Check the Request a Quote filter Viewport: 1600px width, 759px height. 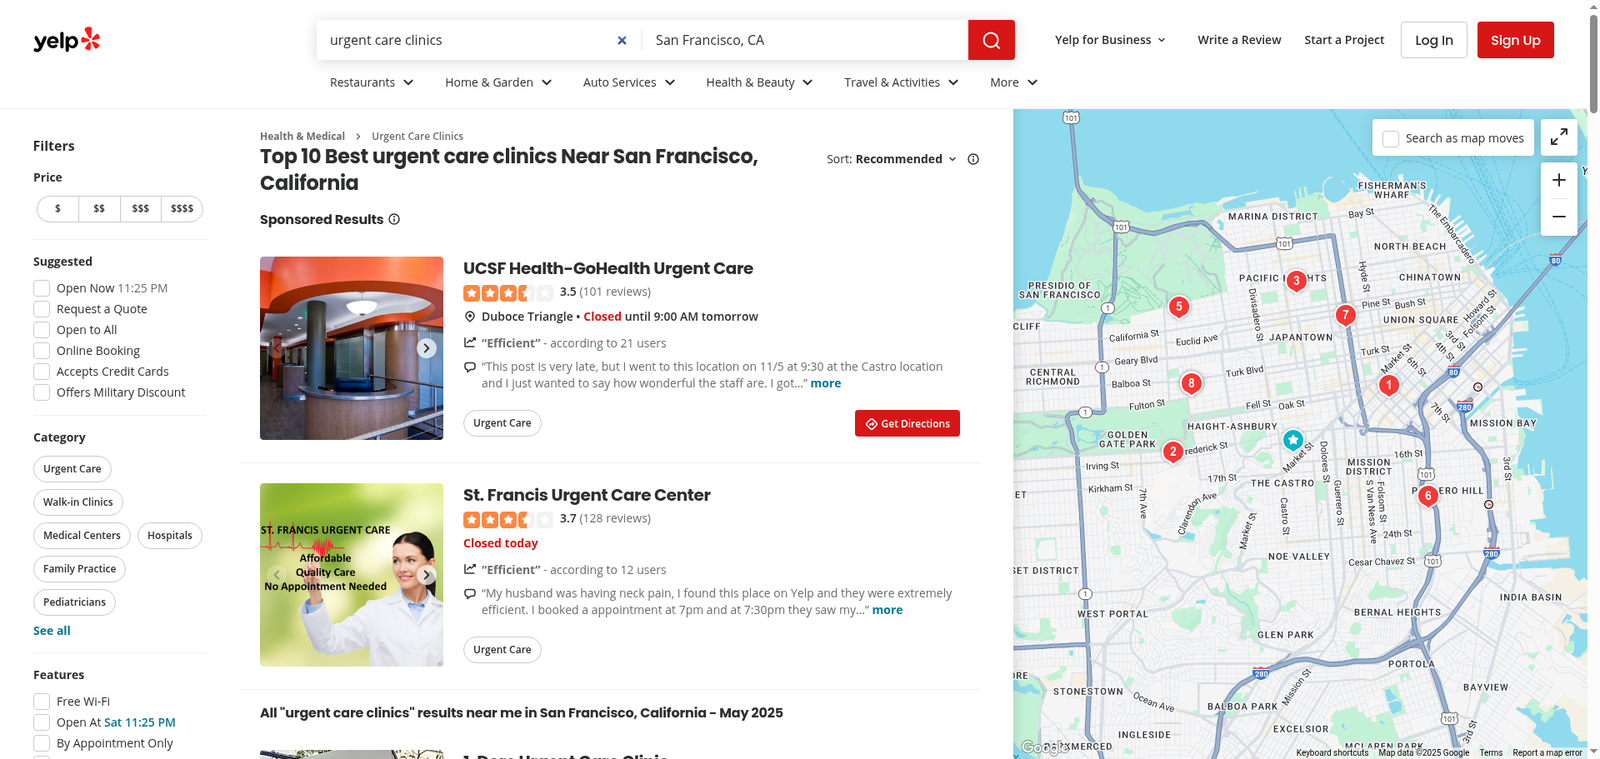click(x=42, y=309)
